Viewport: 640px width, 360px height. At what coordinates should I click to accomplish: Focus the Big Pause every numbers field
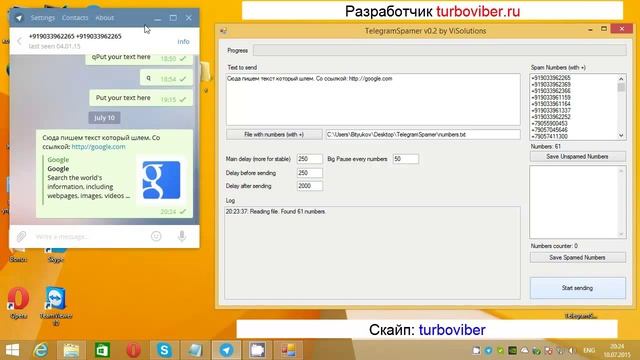point(405,159)
